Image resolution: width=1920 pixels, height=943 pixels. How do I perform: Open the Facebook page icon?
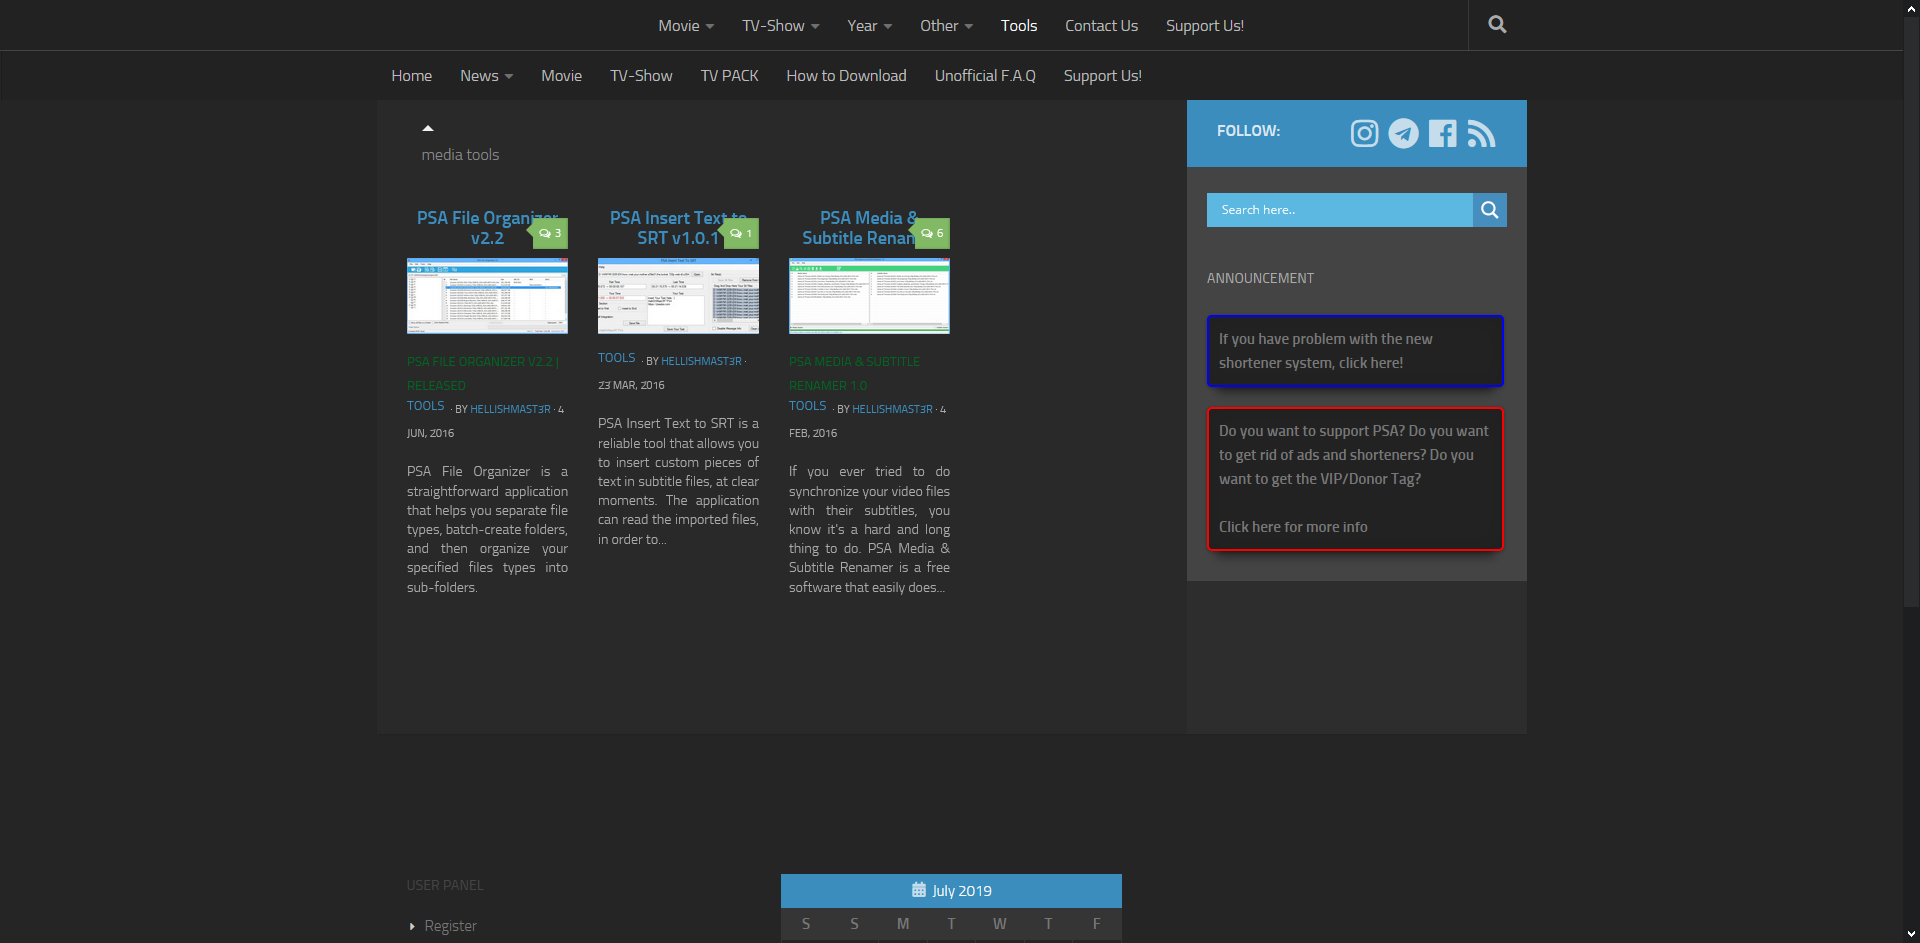[x=1442, y=133]
